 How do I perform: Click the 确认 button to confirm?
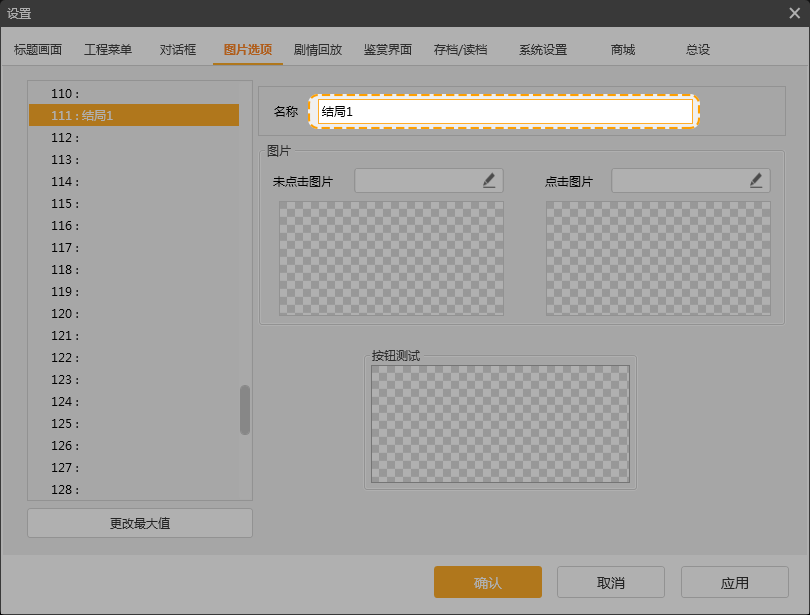(487, 582)
